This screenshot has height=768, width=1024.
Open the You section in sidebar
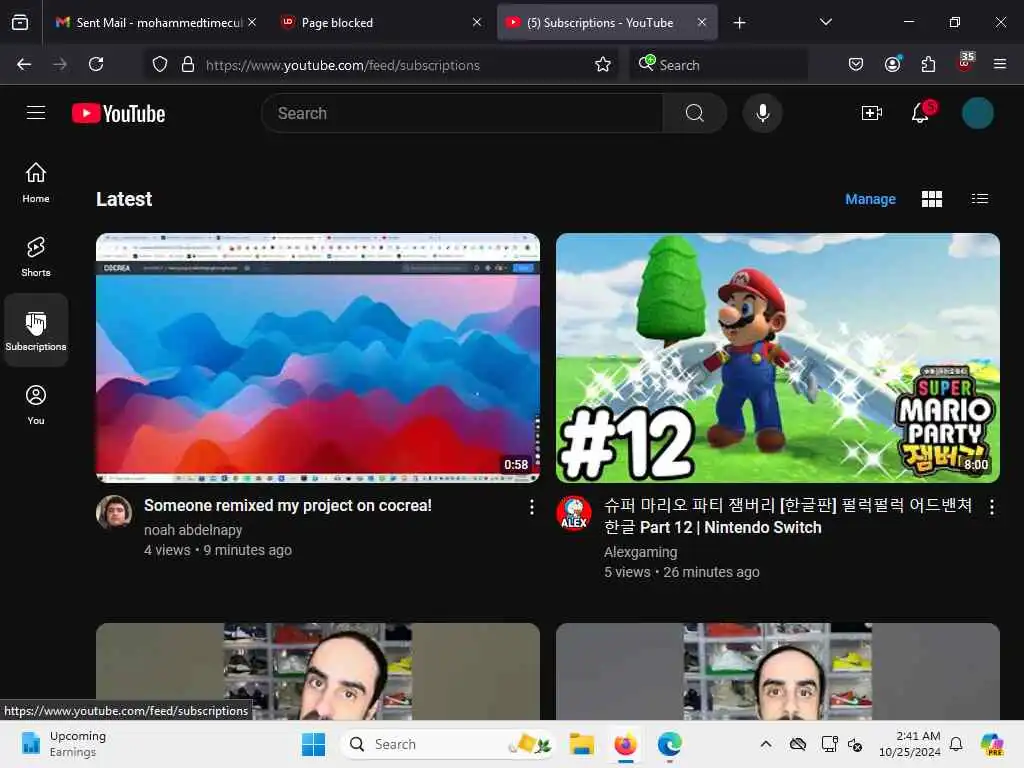[36, 404]
